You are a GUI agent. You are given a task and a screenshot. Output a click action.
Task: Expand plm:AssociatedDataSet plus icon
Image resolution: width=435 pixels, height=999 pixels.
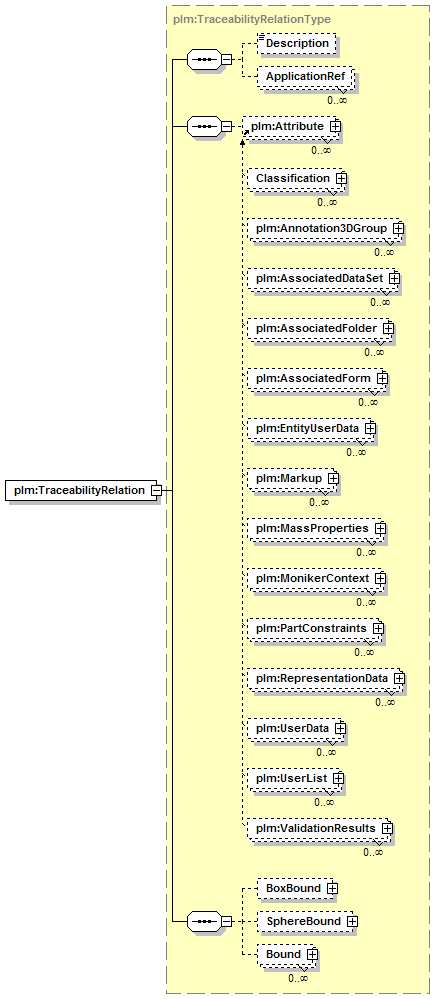[394, 278]
